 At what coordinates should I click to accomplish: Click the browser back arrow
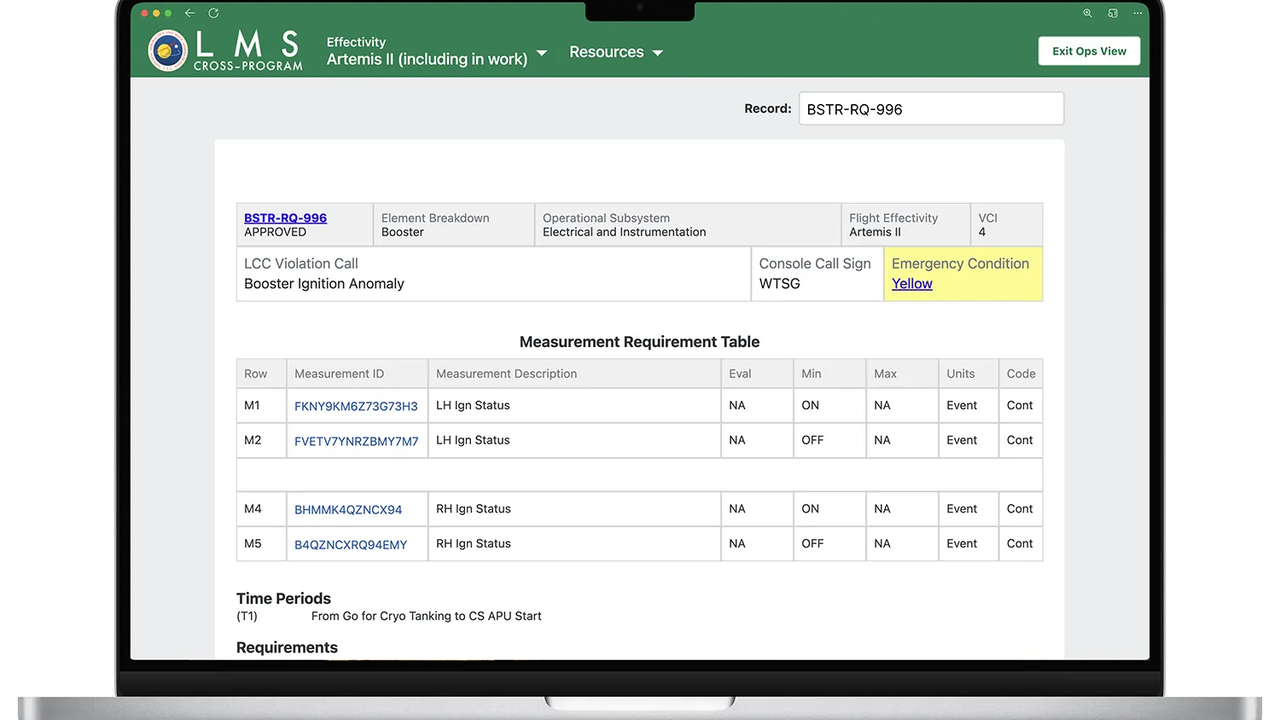pyautogui.click(x=189, y=13)
